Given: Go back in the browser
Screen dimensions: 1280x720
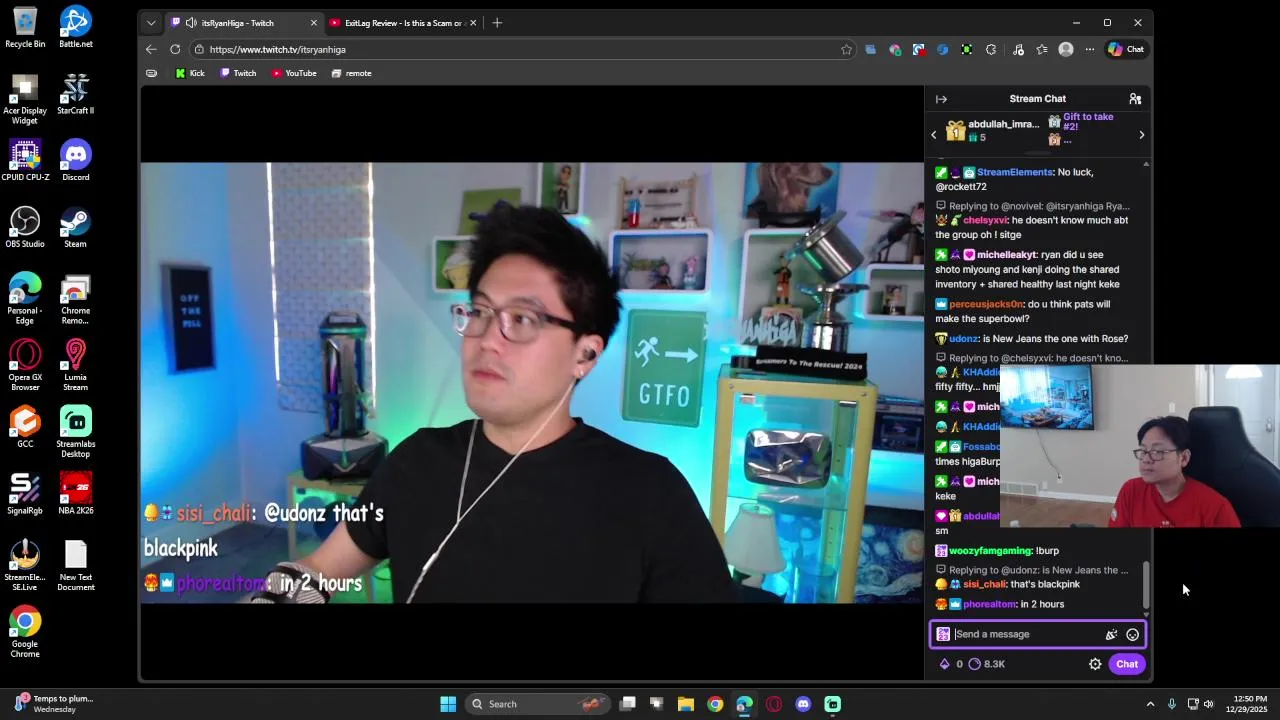Looking at the screenshot, I should pos(151,49).
